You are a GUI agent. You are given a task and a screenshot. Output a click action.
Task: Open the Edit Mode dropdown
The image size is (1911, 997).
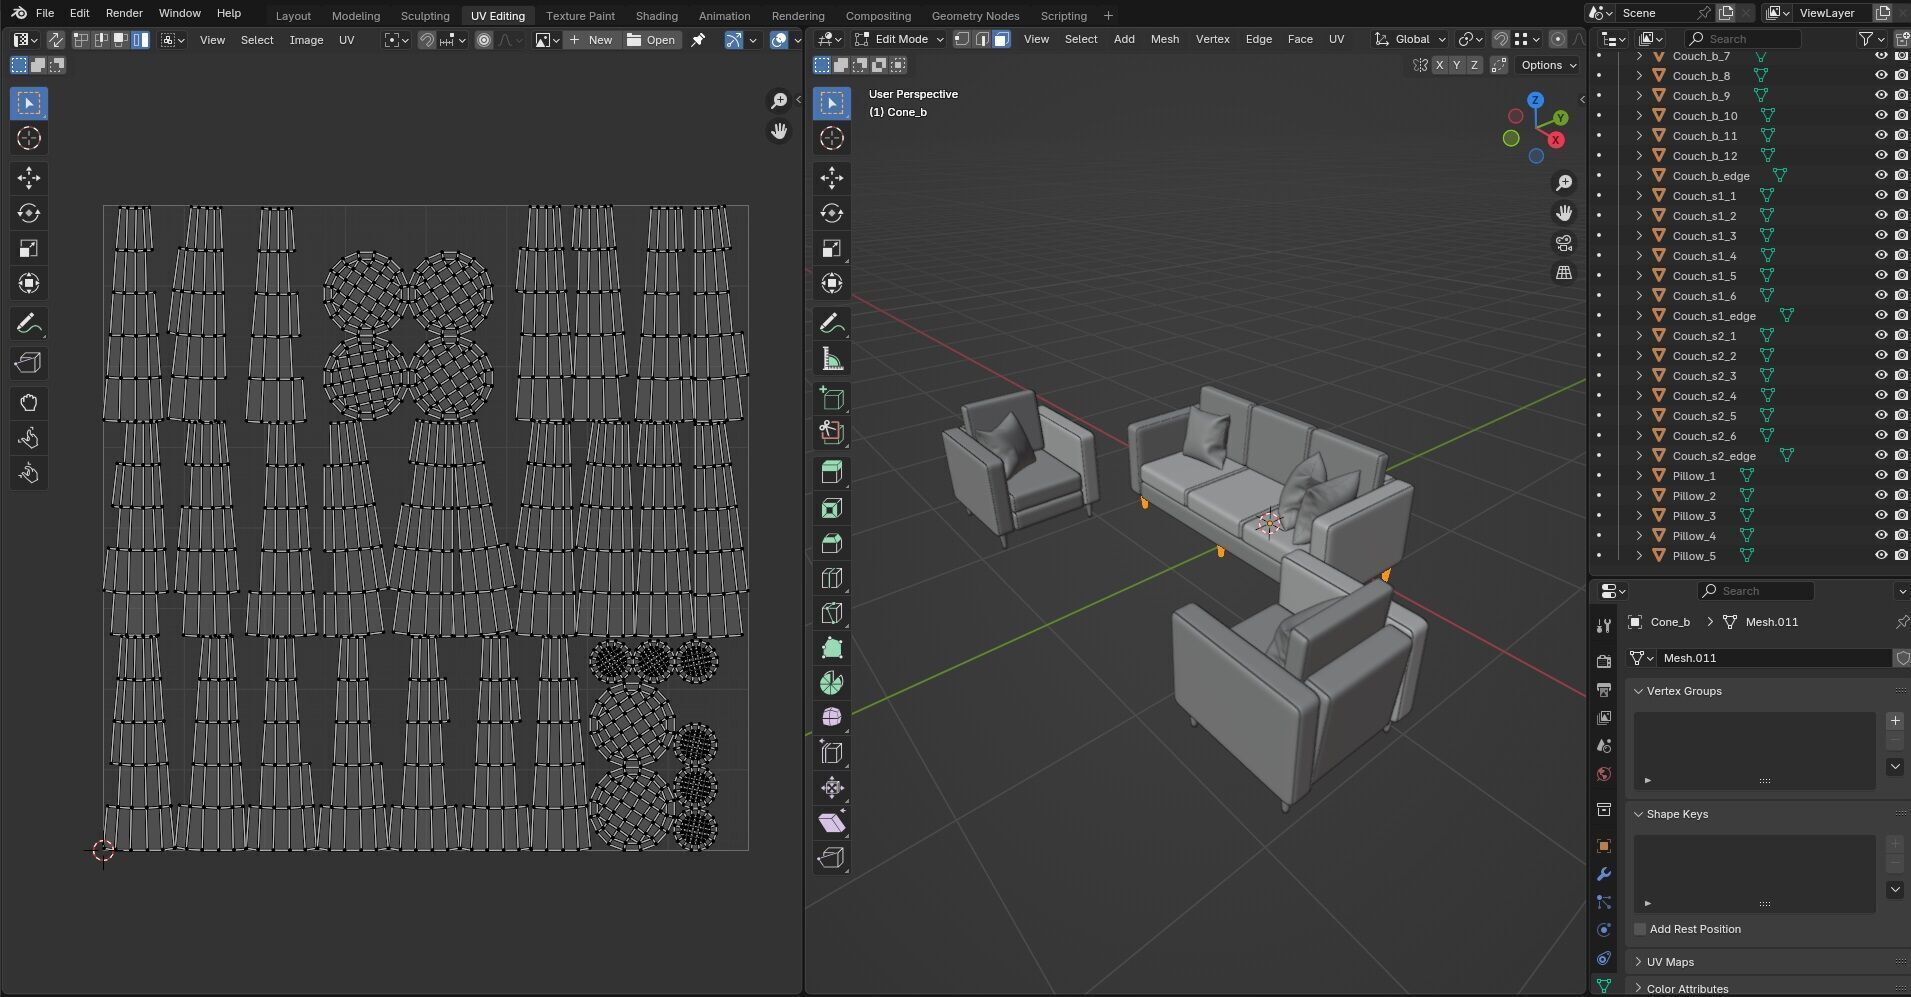[x=898, y=39]
